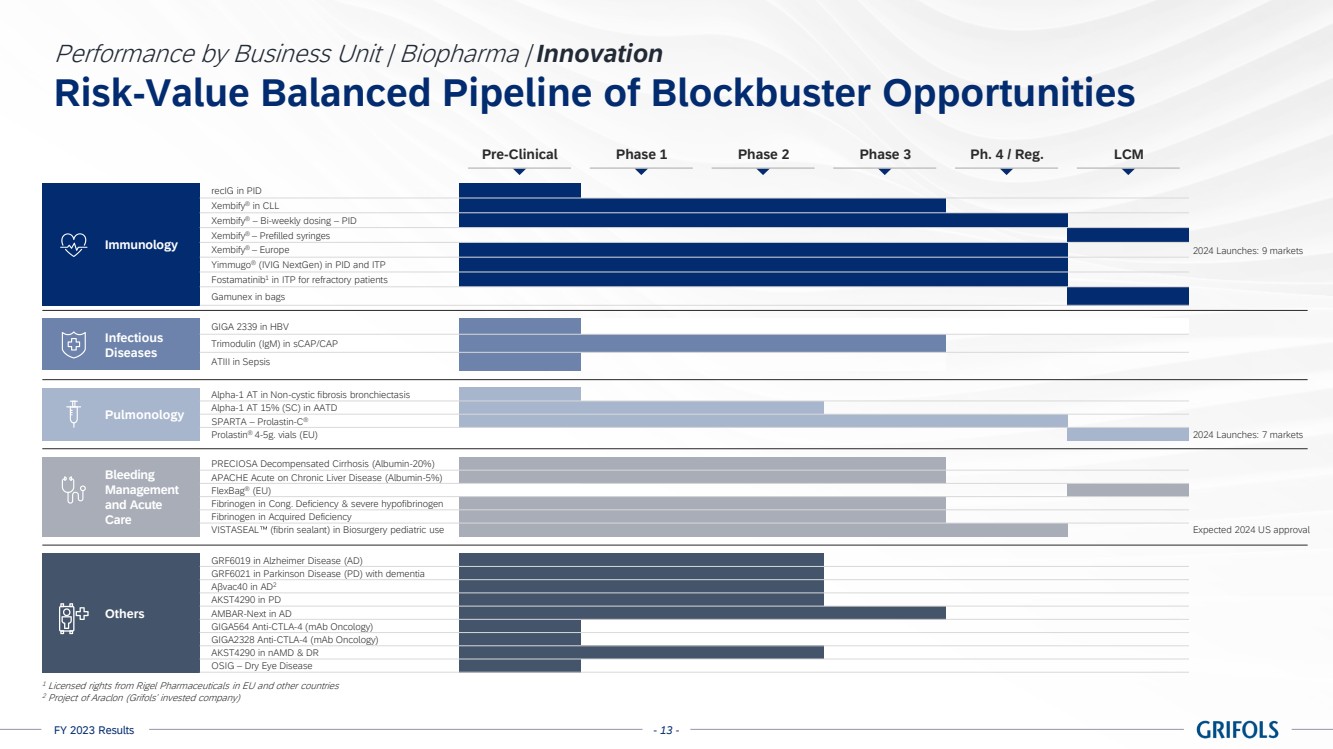Click 'Xembify – Prefilled syringes' row label
Image resolution: width=1333 pixels, height=749 pixels.
pos(270,236)
